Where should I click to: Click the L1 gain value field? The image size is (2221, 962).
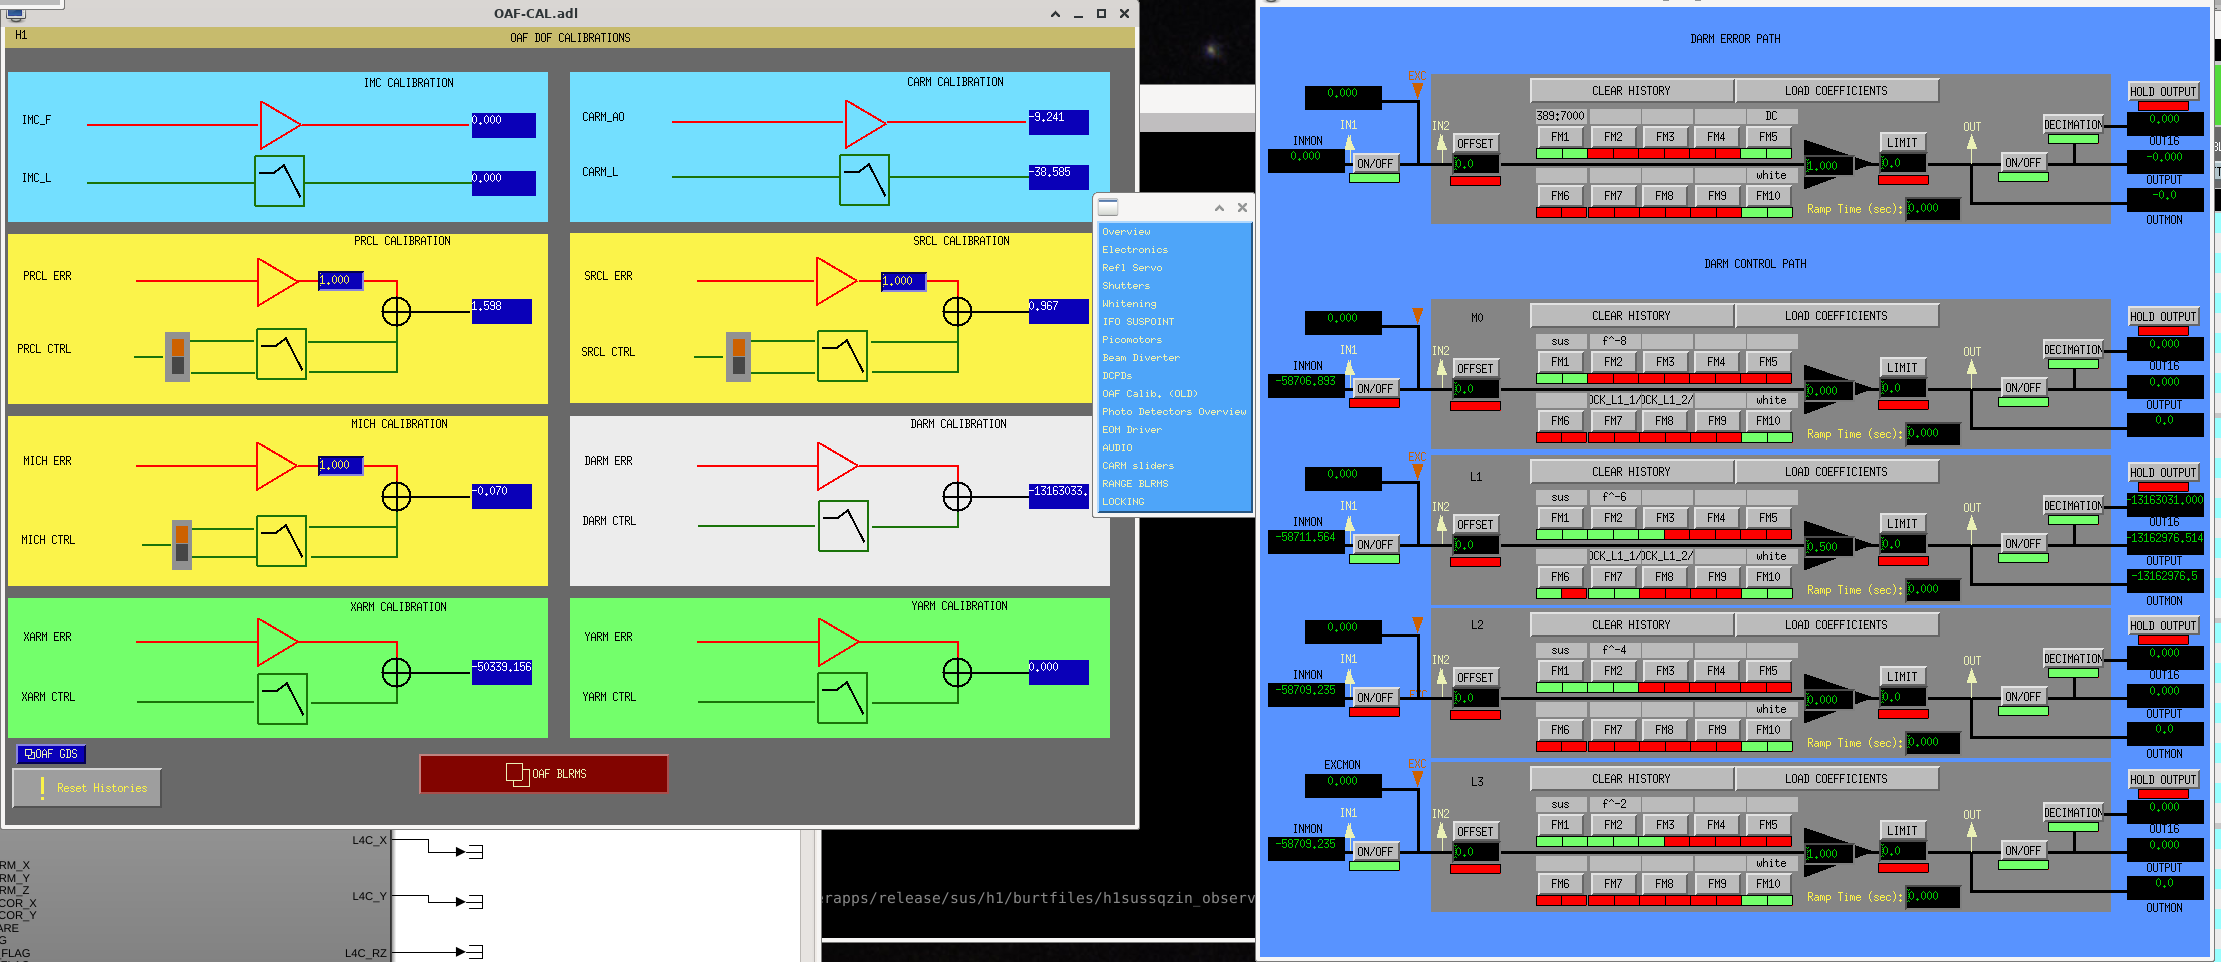(x=1827, y=547)
